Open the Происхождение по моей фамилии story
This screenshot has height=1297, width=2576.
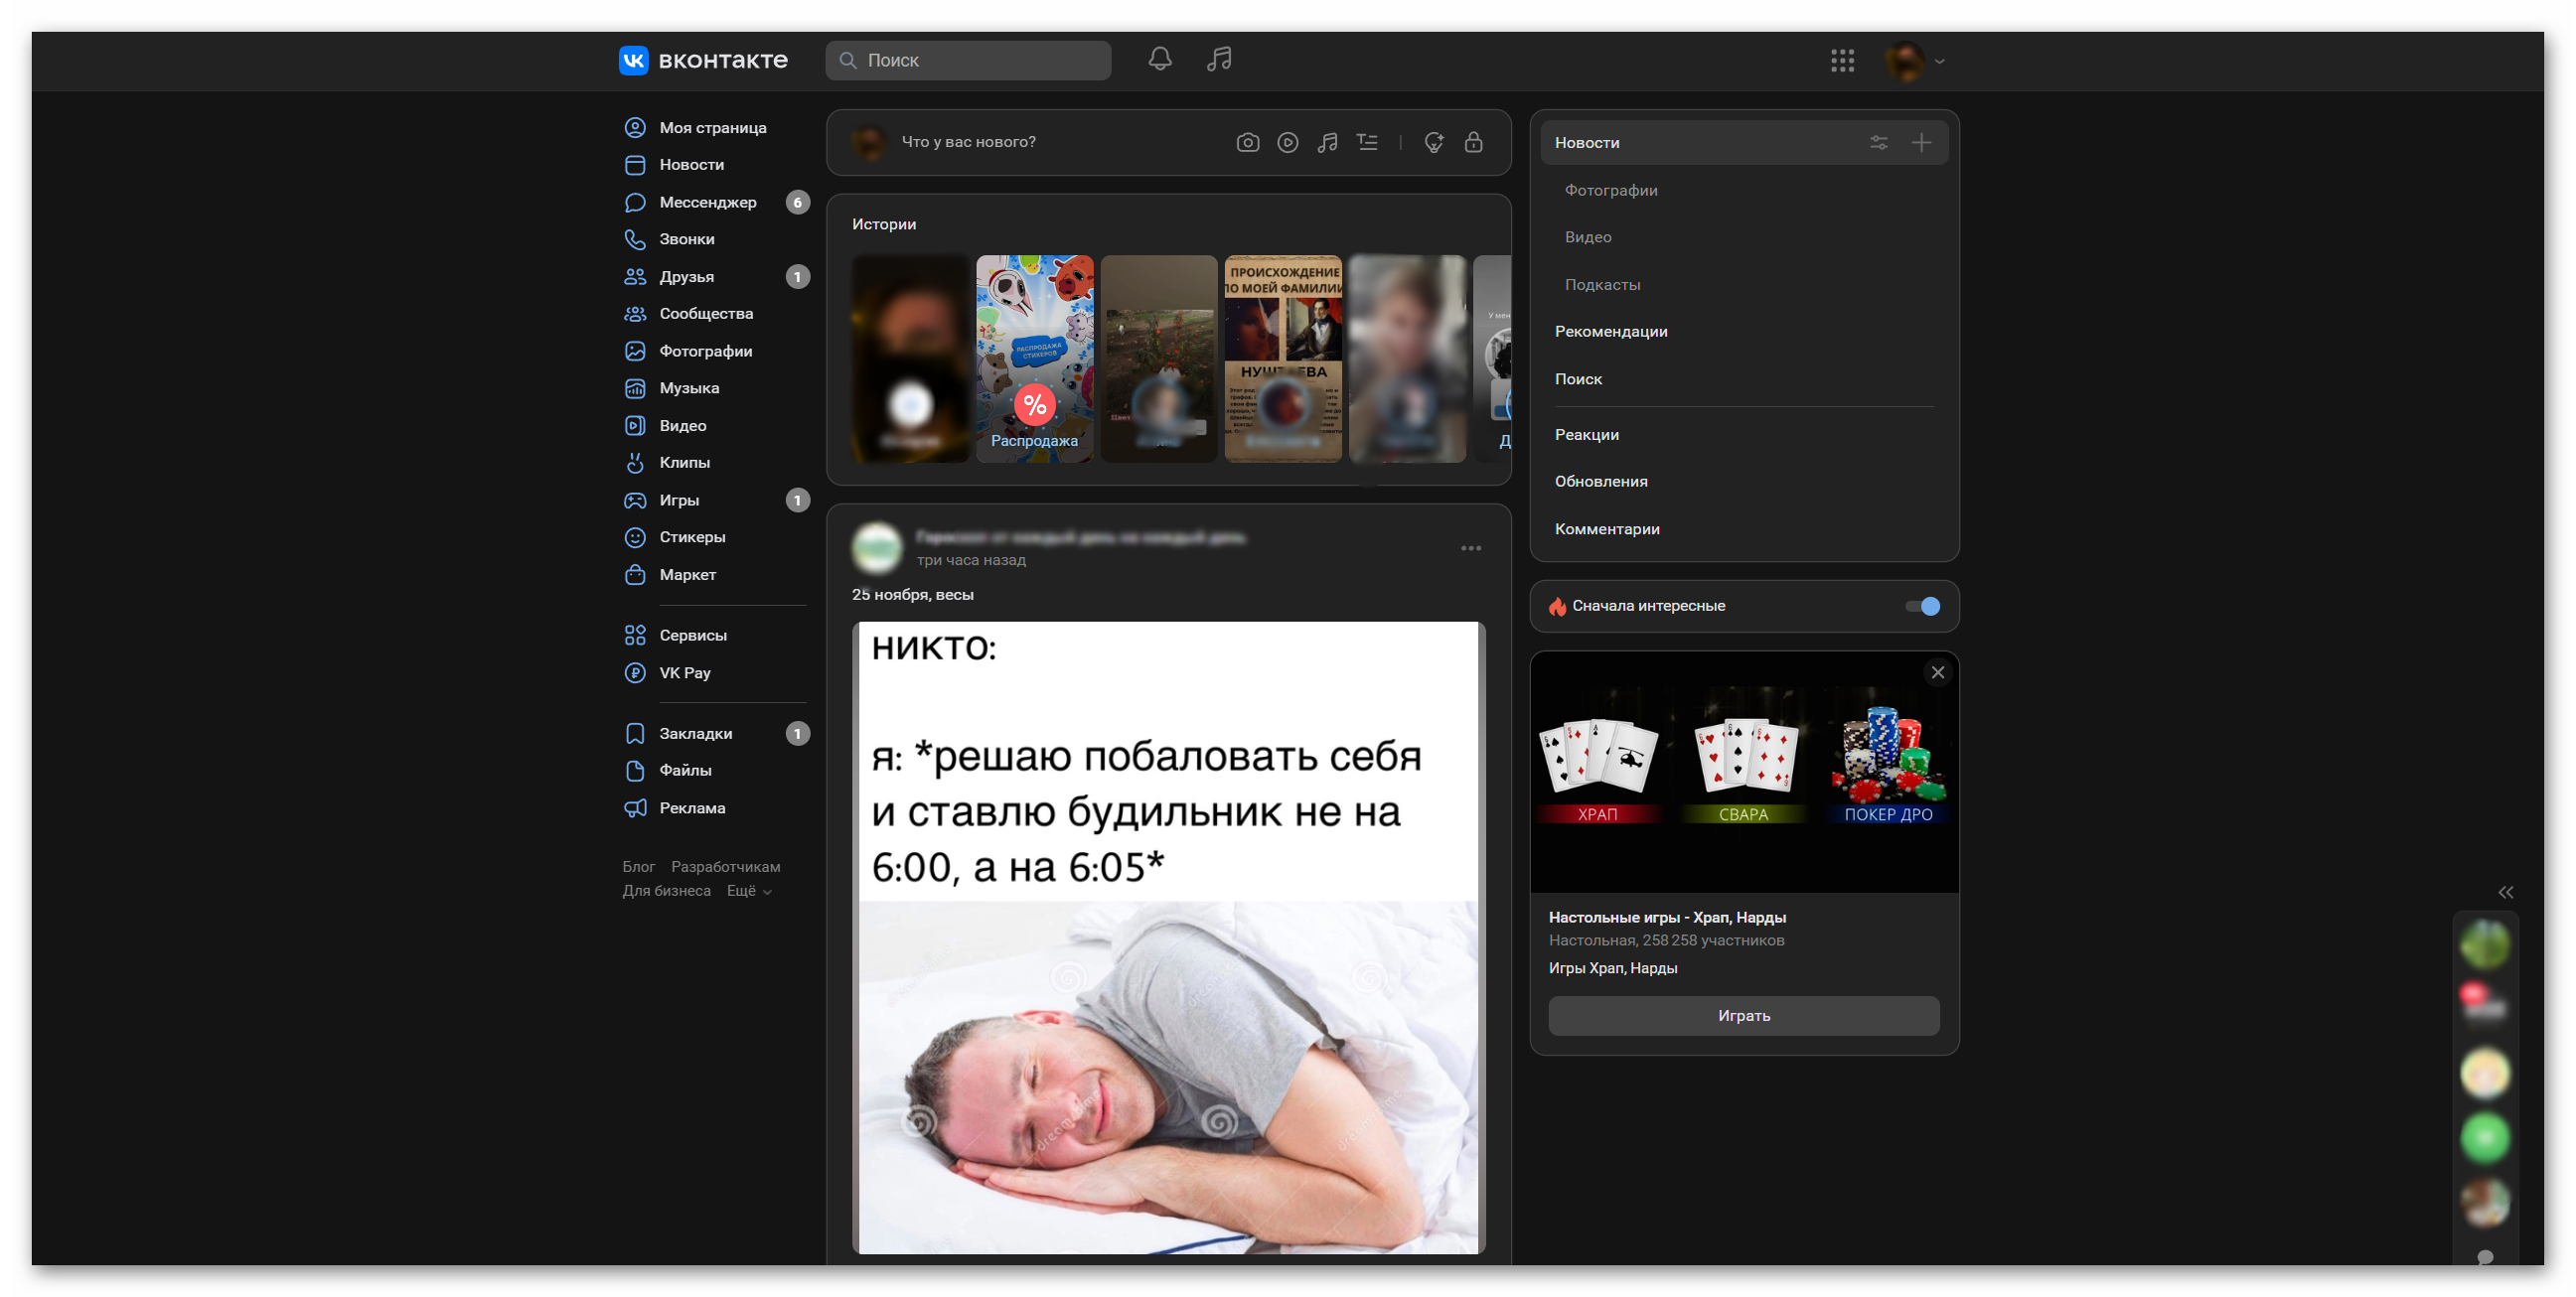[1283, 358]
